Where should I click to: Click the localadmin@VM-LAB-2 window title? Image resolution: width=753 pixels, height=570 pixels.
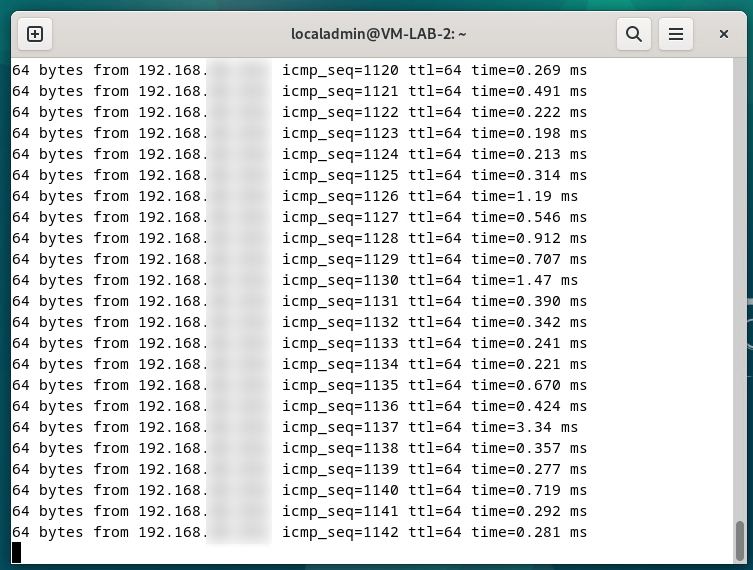pyautogui.click(x=378, y=34)
